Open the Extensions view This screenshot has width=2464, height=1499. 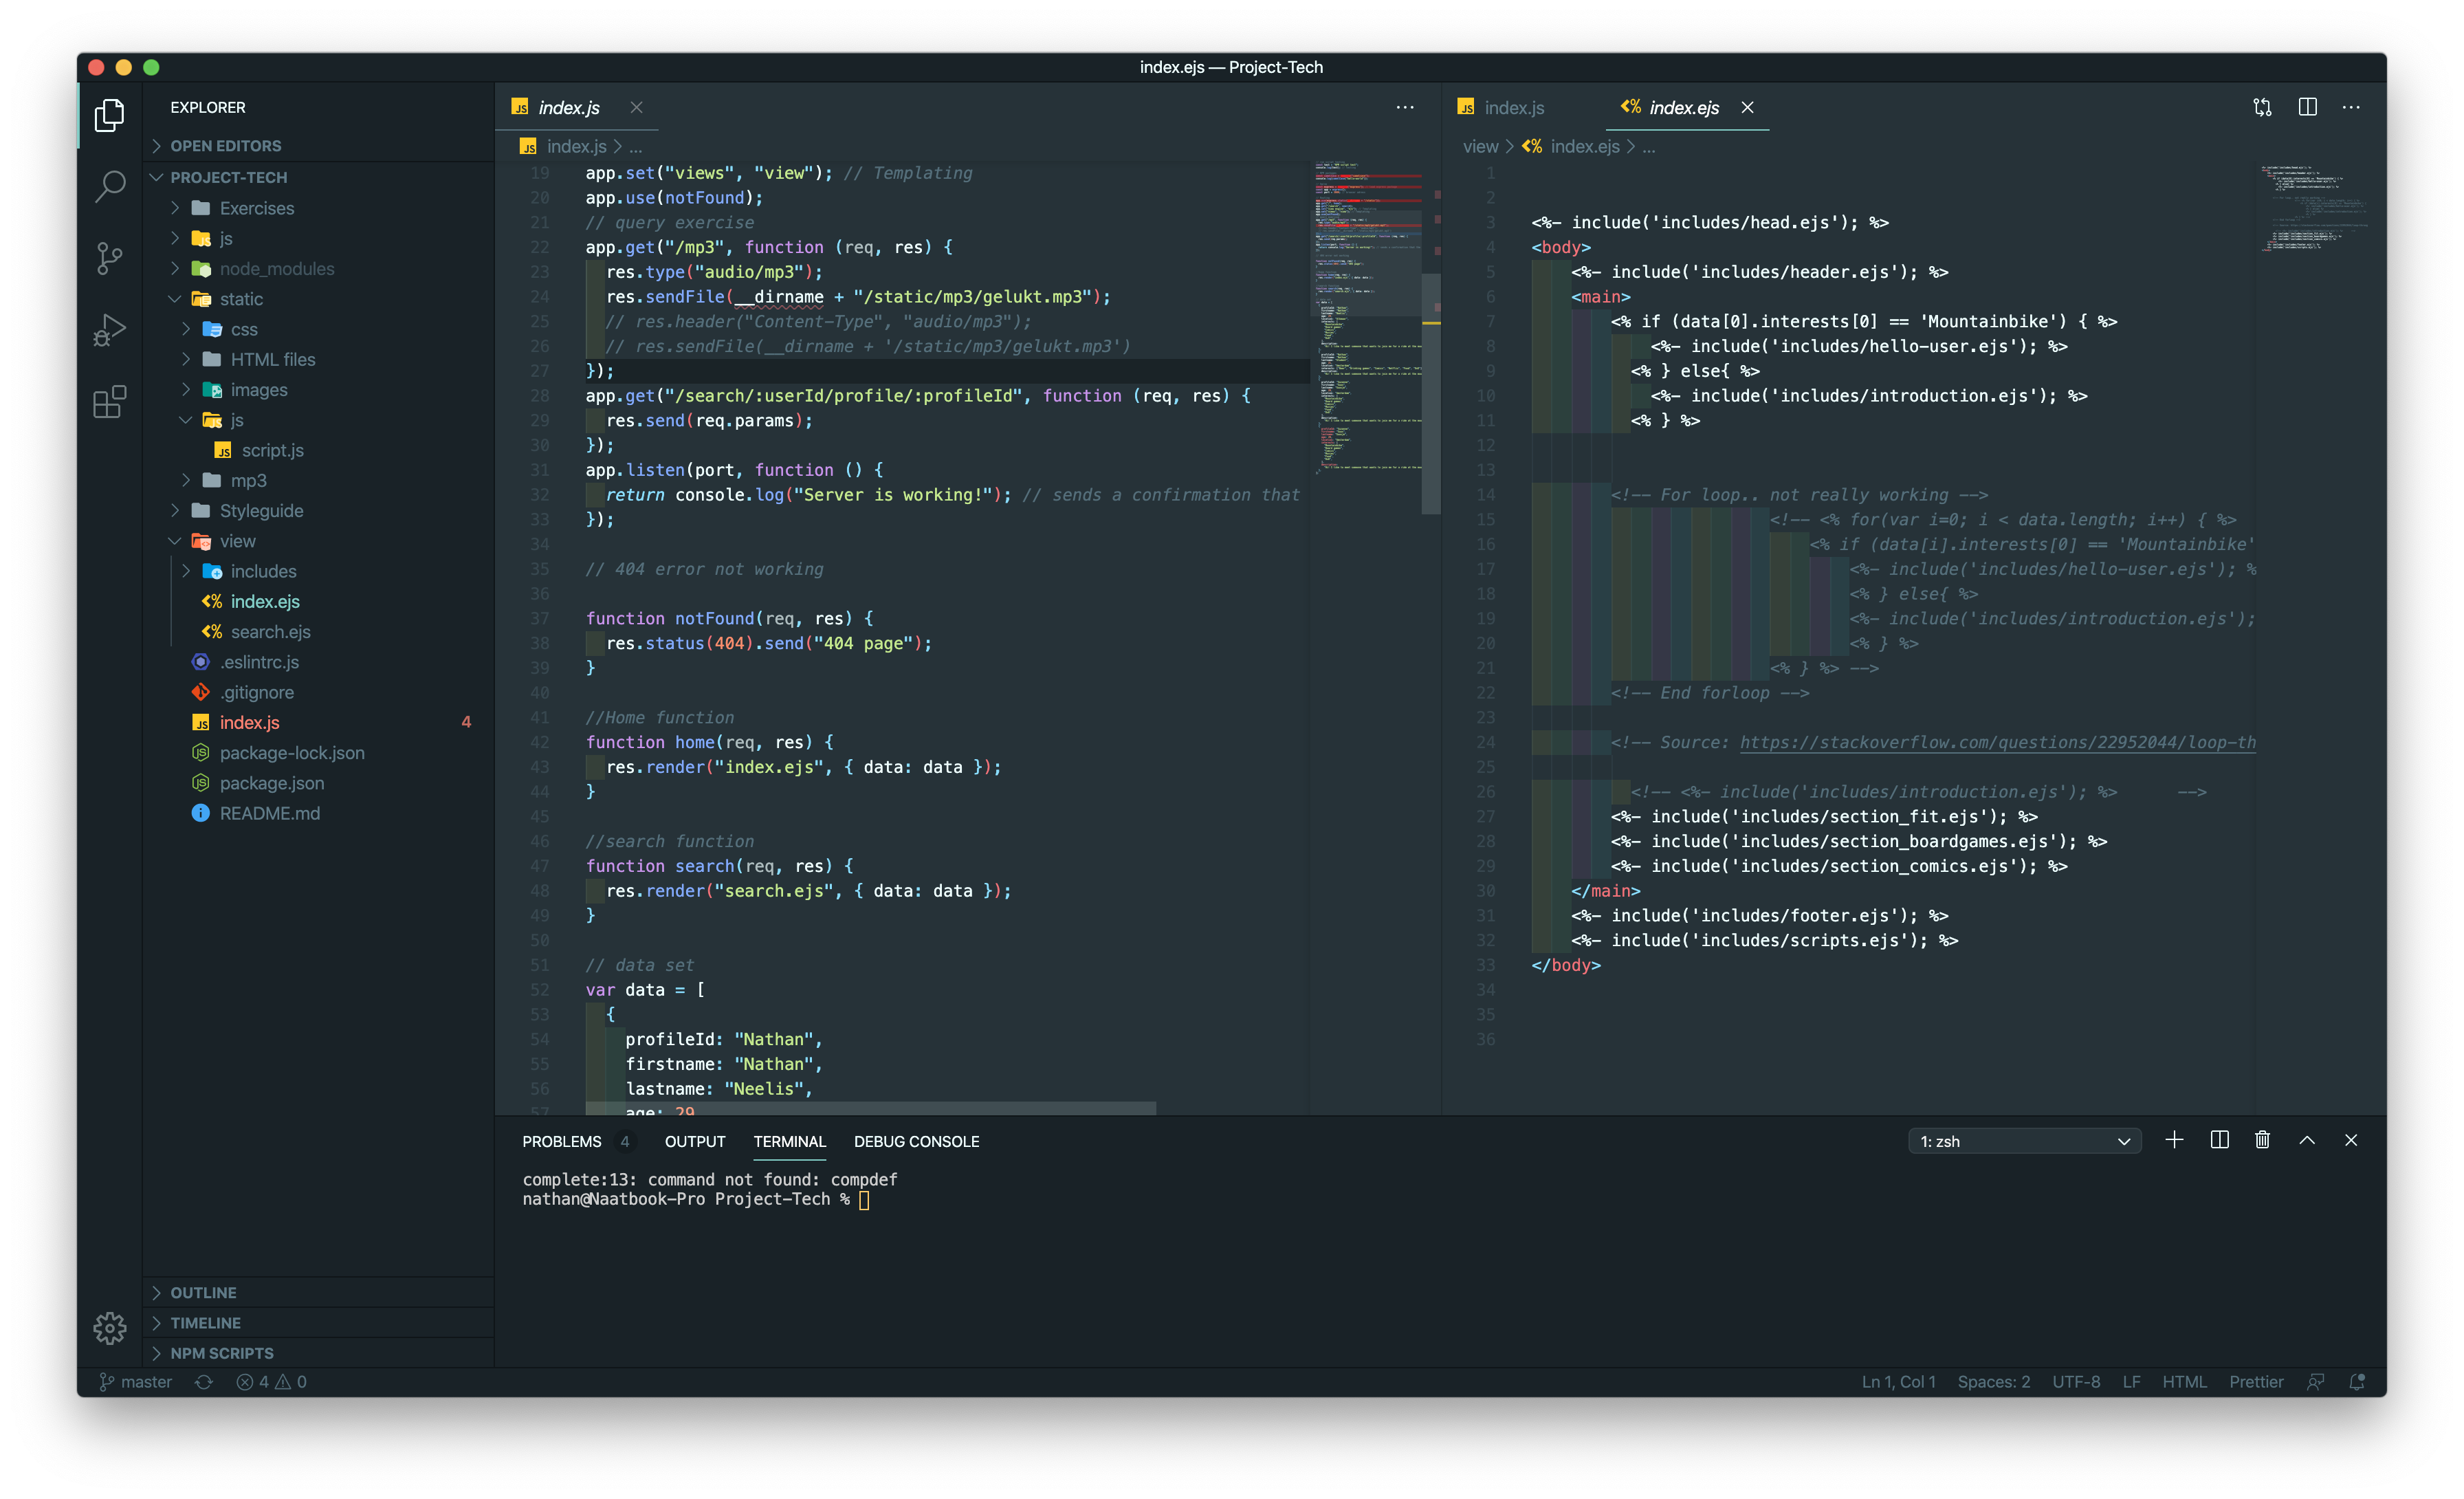pyautogui.click(x=109, y=402)
